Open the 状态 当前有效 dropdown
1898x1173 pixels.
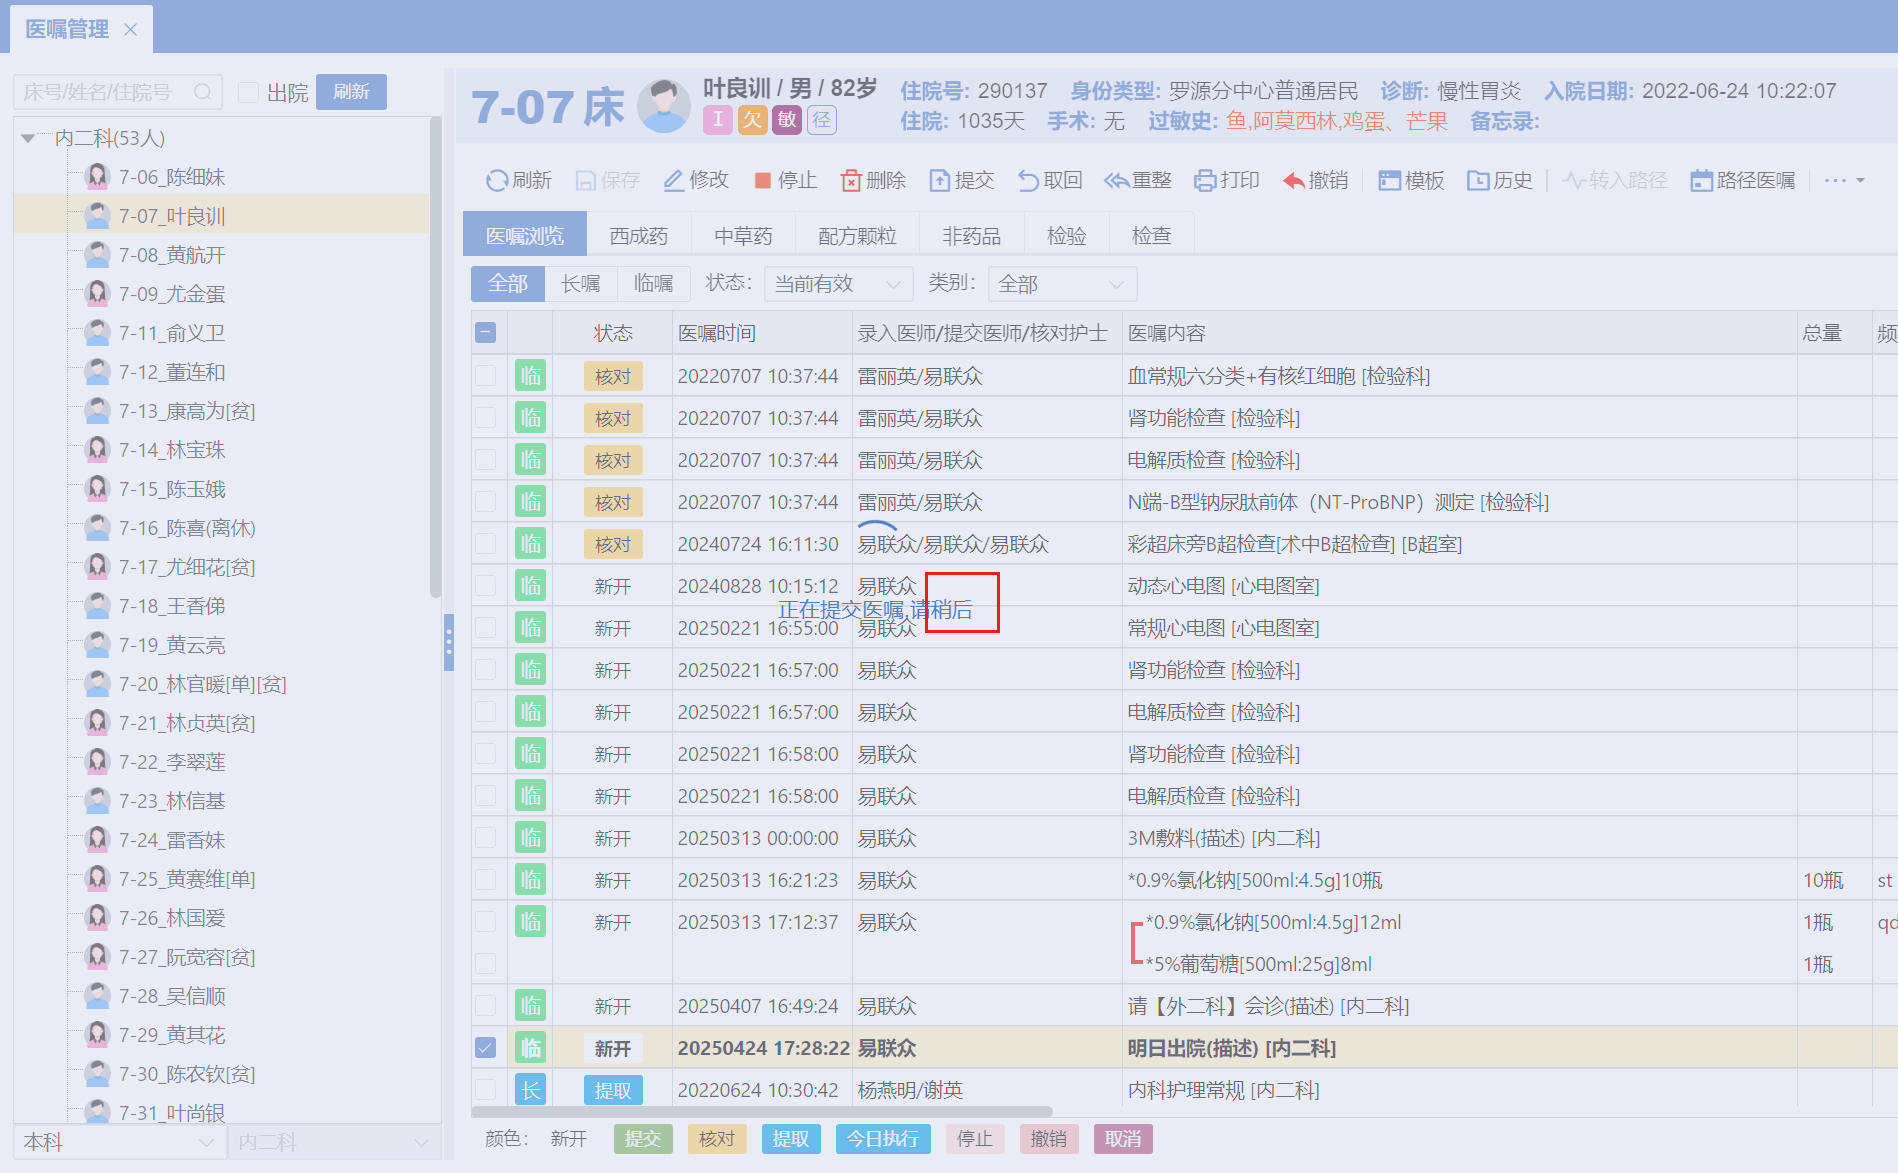[x=838, y=284]
